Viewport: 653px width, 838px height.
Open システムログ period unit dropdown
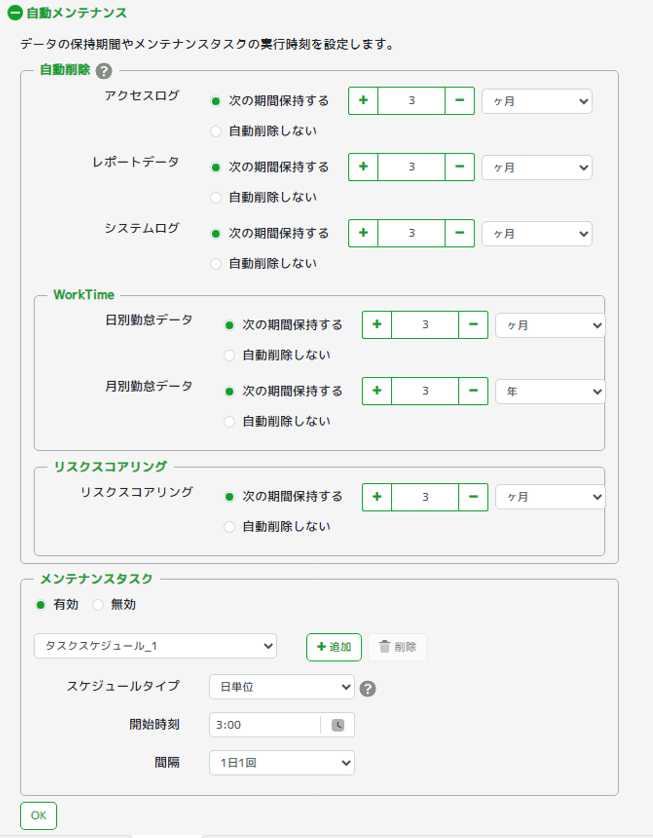click(x=537, y=234)
